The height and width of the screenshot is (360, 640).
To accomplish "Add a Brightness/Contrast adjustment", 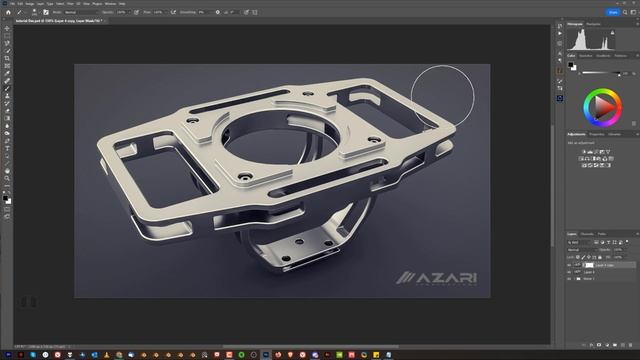I will pyautogui.click(x=584, y=152).
